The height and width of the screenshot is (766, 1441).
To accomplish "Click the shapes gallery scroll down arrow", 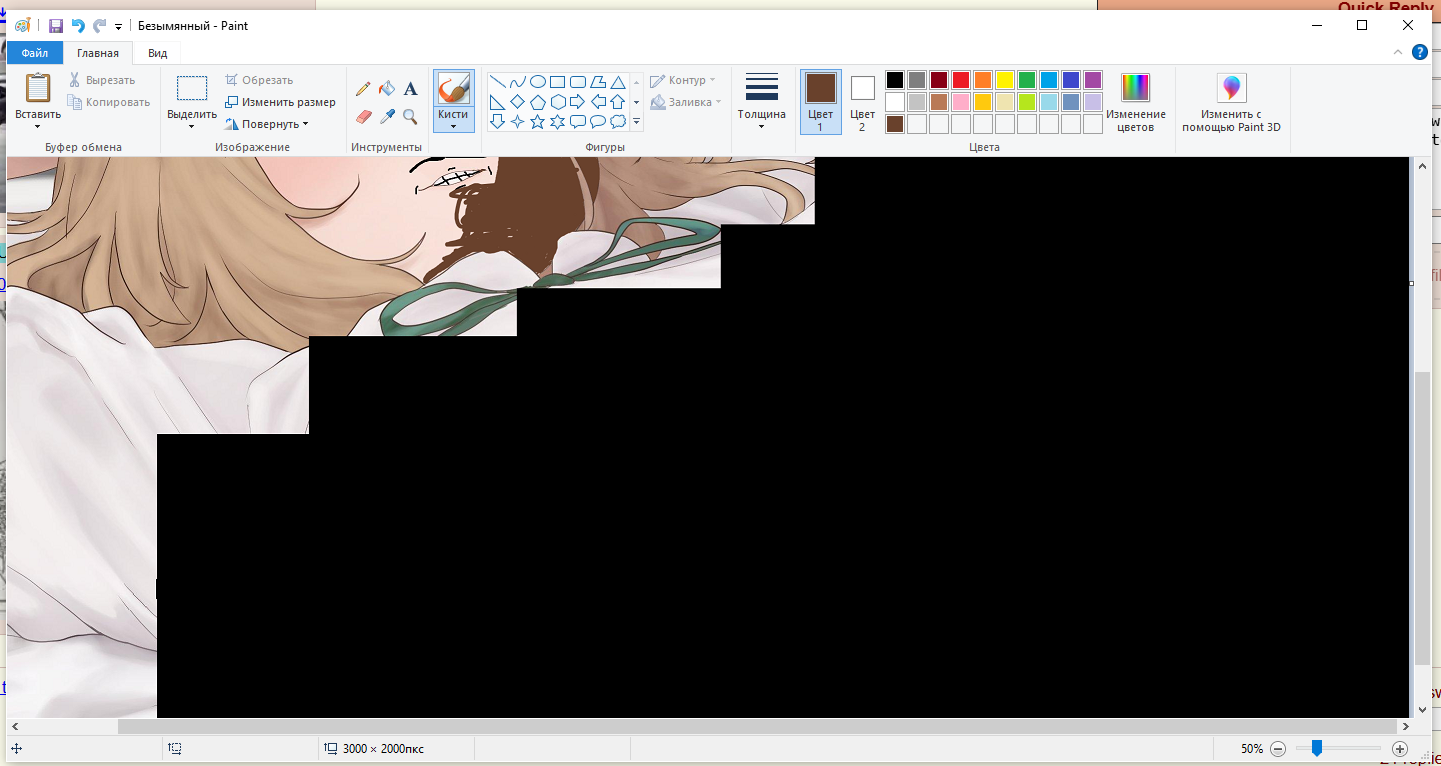I will pos(636,102).
